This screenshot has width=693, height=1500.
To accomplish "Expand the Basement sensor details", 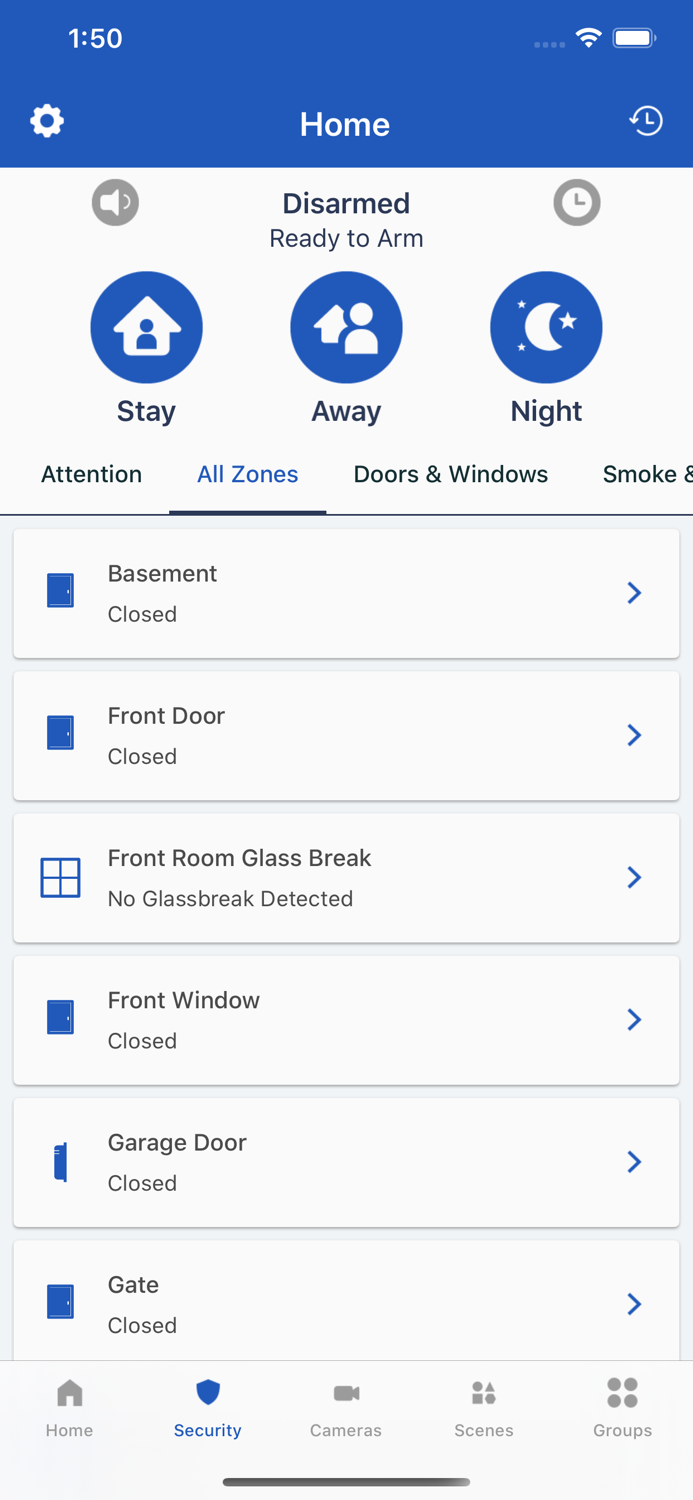I will click(x=346, y=593).
